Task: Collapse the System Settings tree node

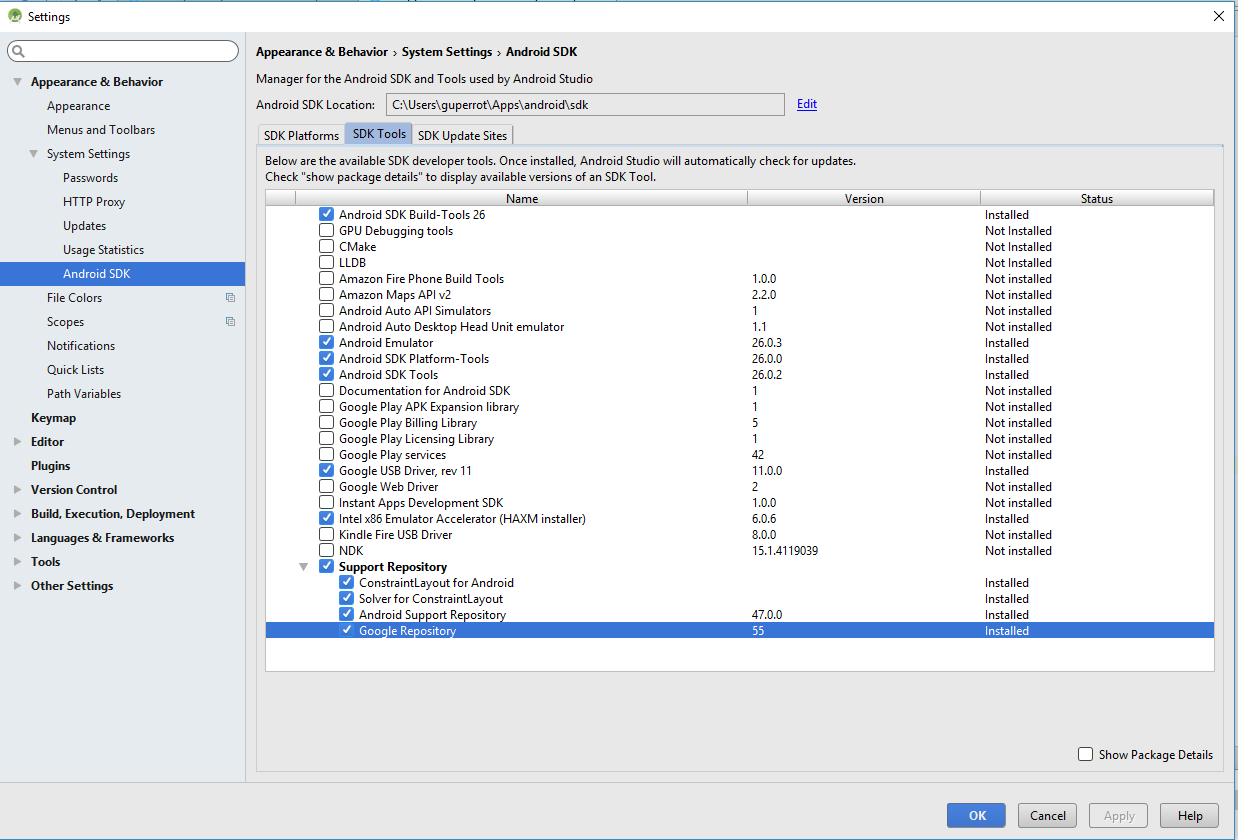Action: (33, 154)
